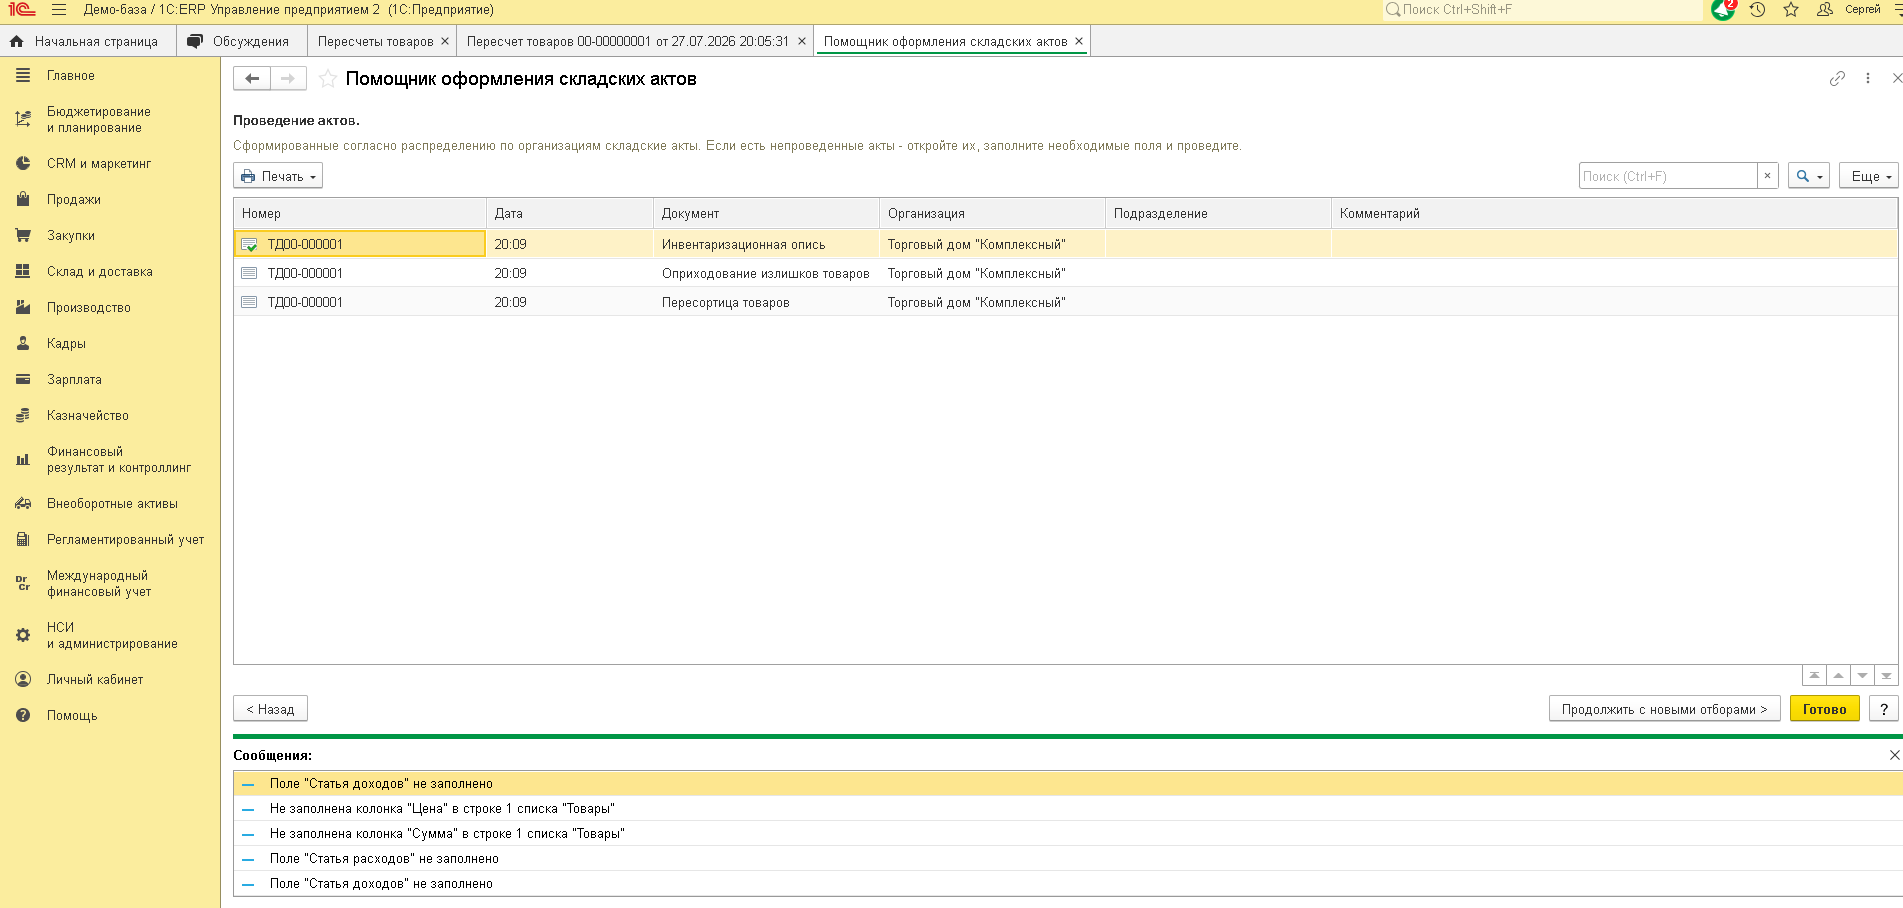This screenshot has width=1903, height=908.
Task: Switch to Обсуждения tab
Action: pyautogui.click(x=241, y=42)
